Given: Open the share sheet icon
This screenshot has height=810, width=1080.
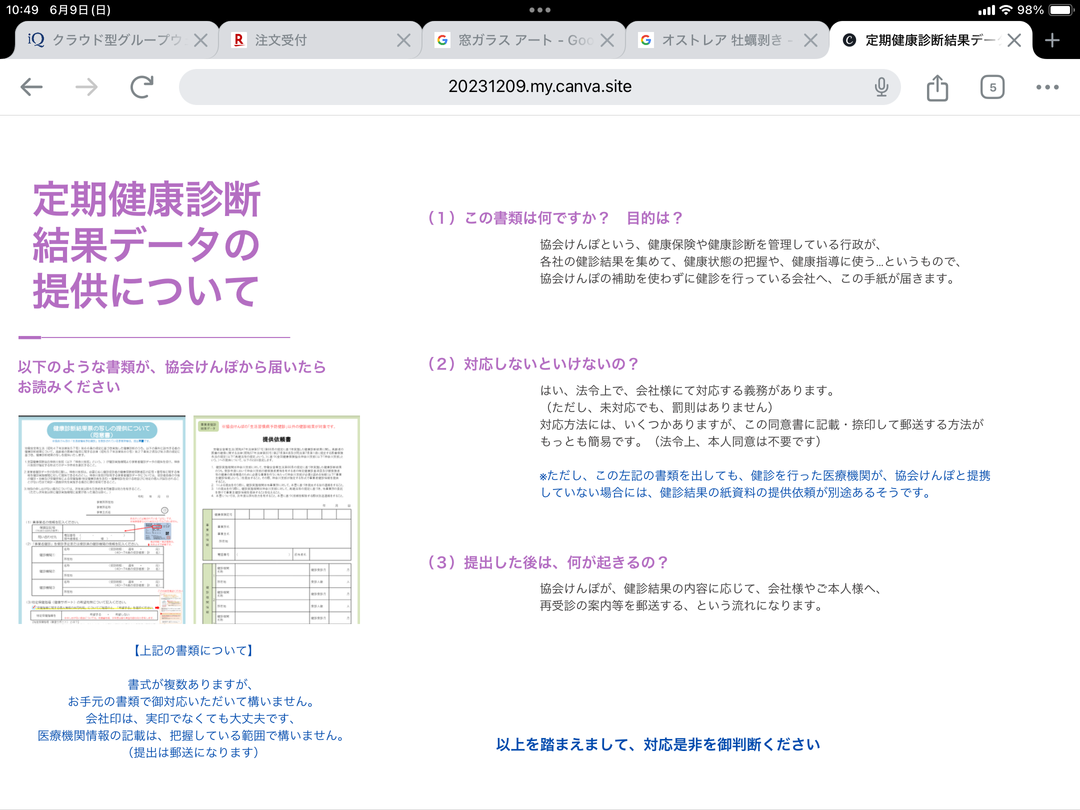Looking at the screenshot, I should tap(937, 87).
